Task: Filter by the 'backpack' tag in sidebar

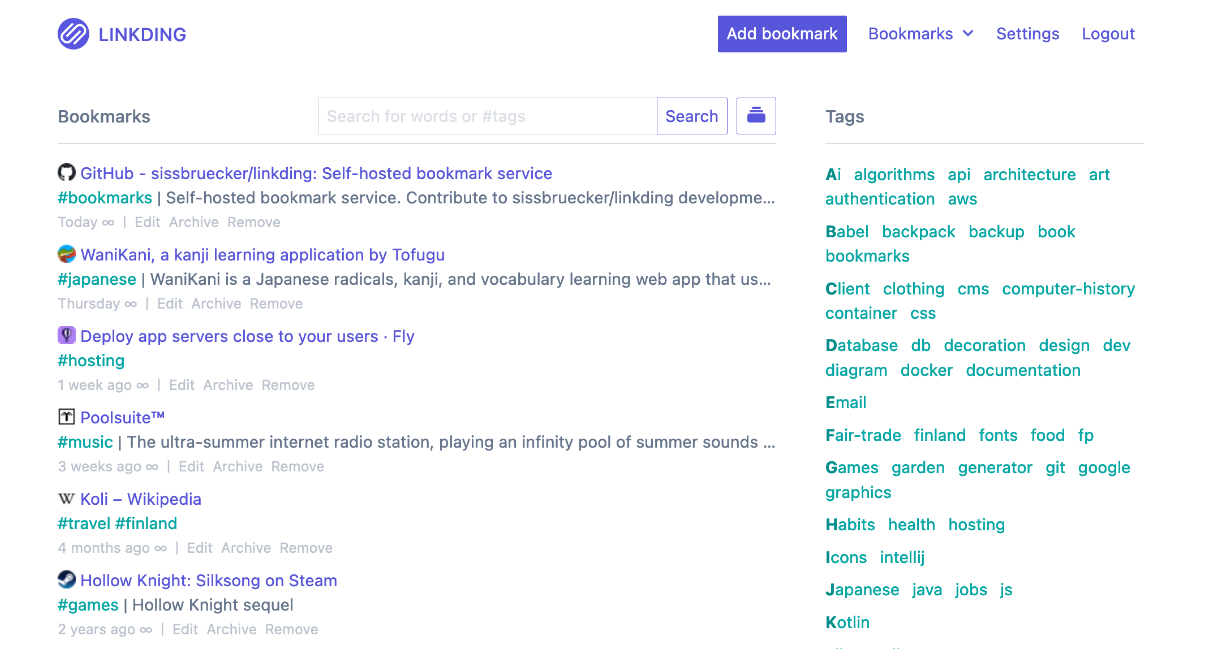Action: (919, 231)
